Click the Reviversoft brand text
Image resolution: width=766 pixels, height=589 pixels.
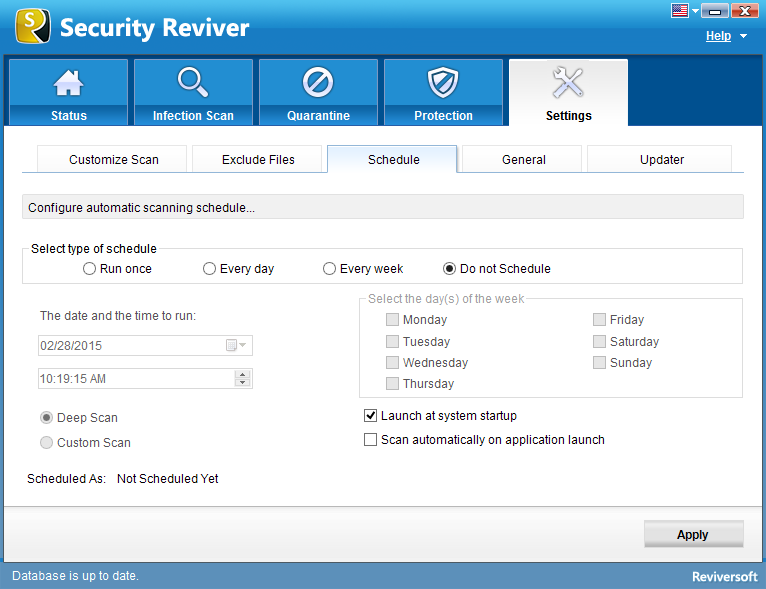(x=724, y=577)
